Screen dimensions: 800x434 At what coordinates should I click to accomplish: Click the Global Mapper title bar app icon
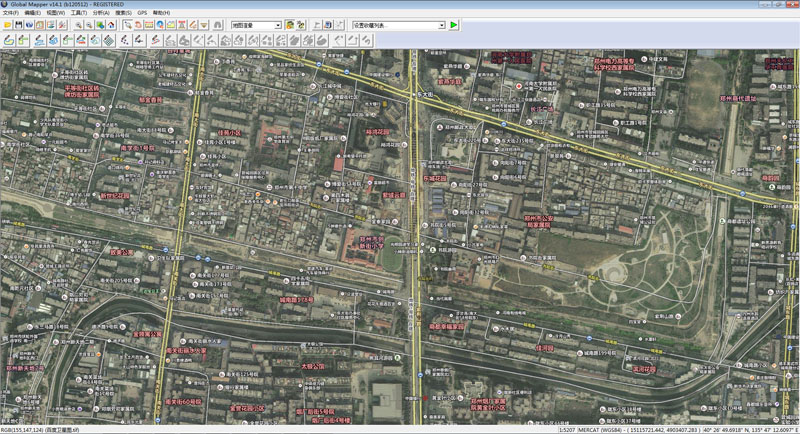point(5,4)
